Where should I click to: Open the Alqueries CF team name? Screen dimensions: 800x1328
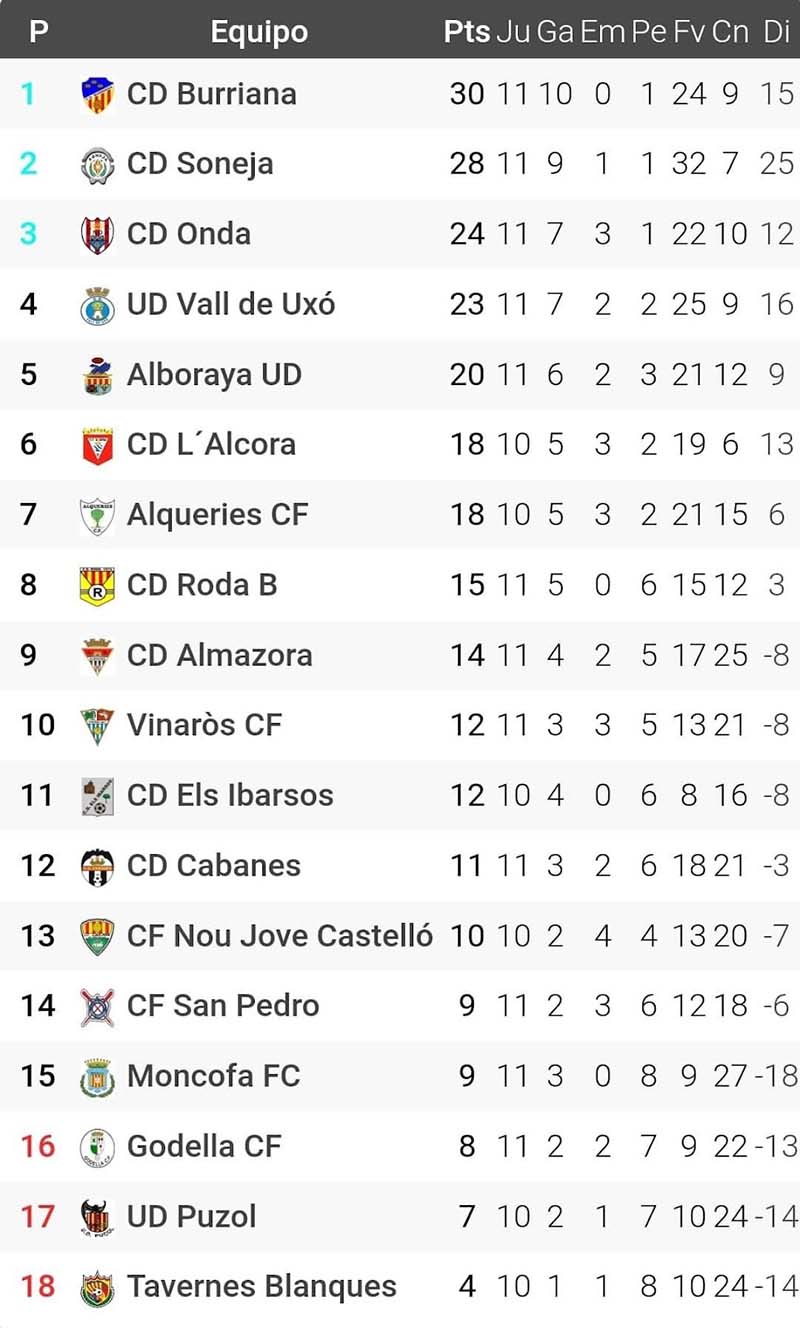[x=217, y=515]
